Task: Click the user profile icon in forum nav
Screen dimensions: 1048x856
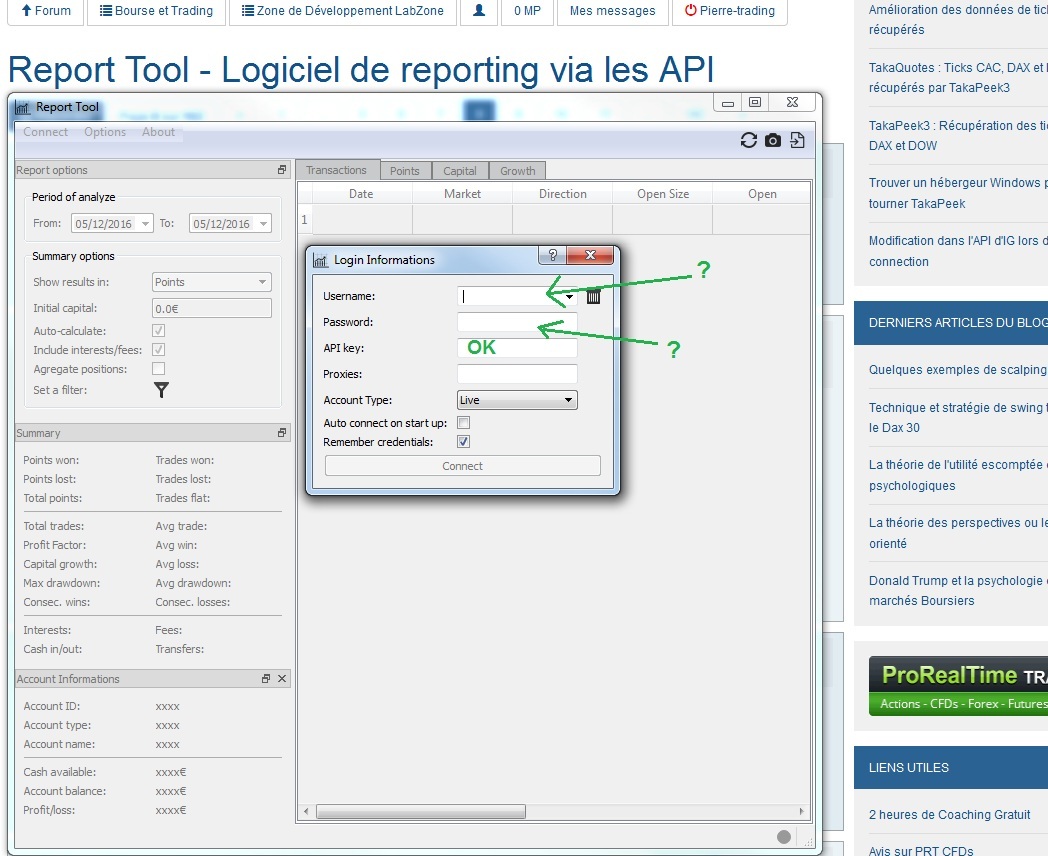Action: pyautogui.click(x=479, y=11)
